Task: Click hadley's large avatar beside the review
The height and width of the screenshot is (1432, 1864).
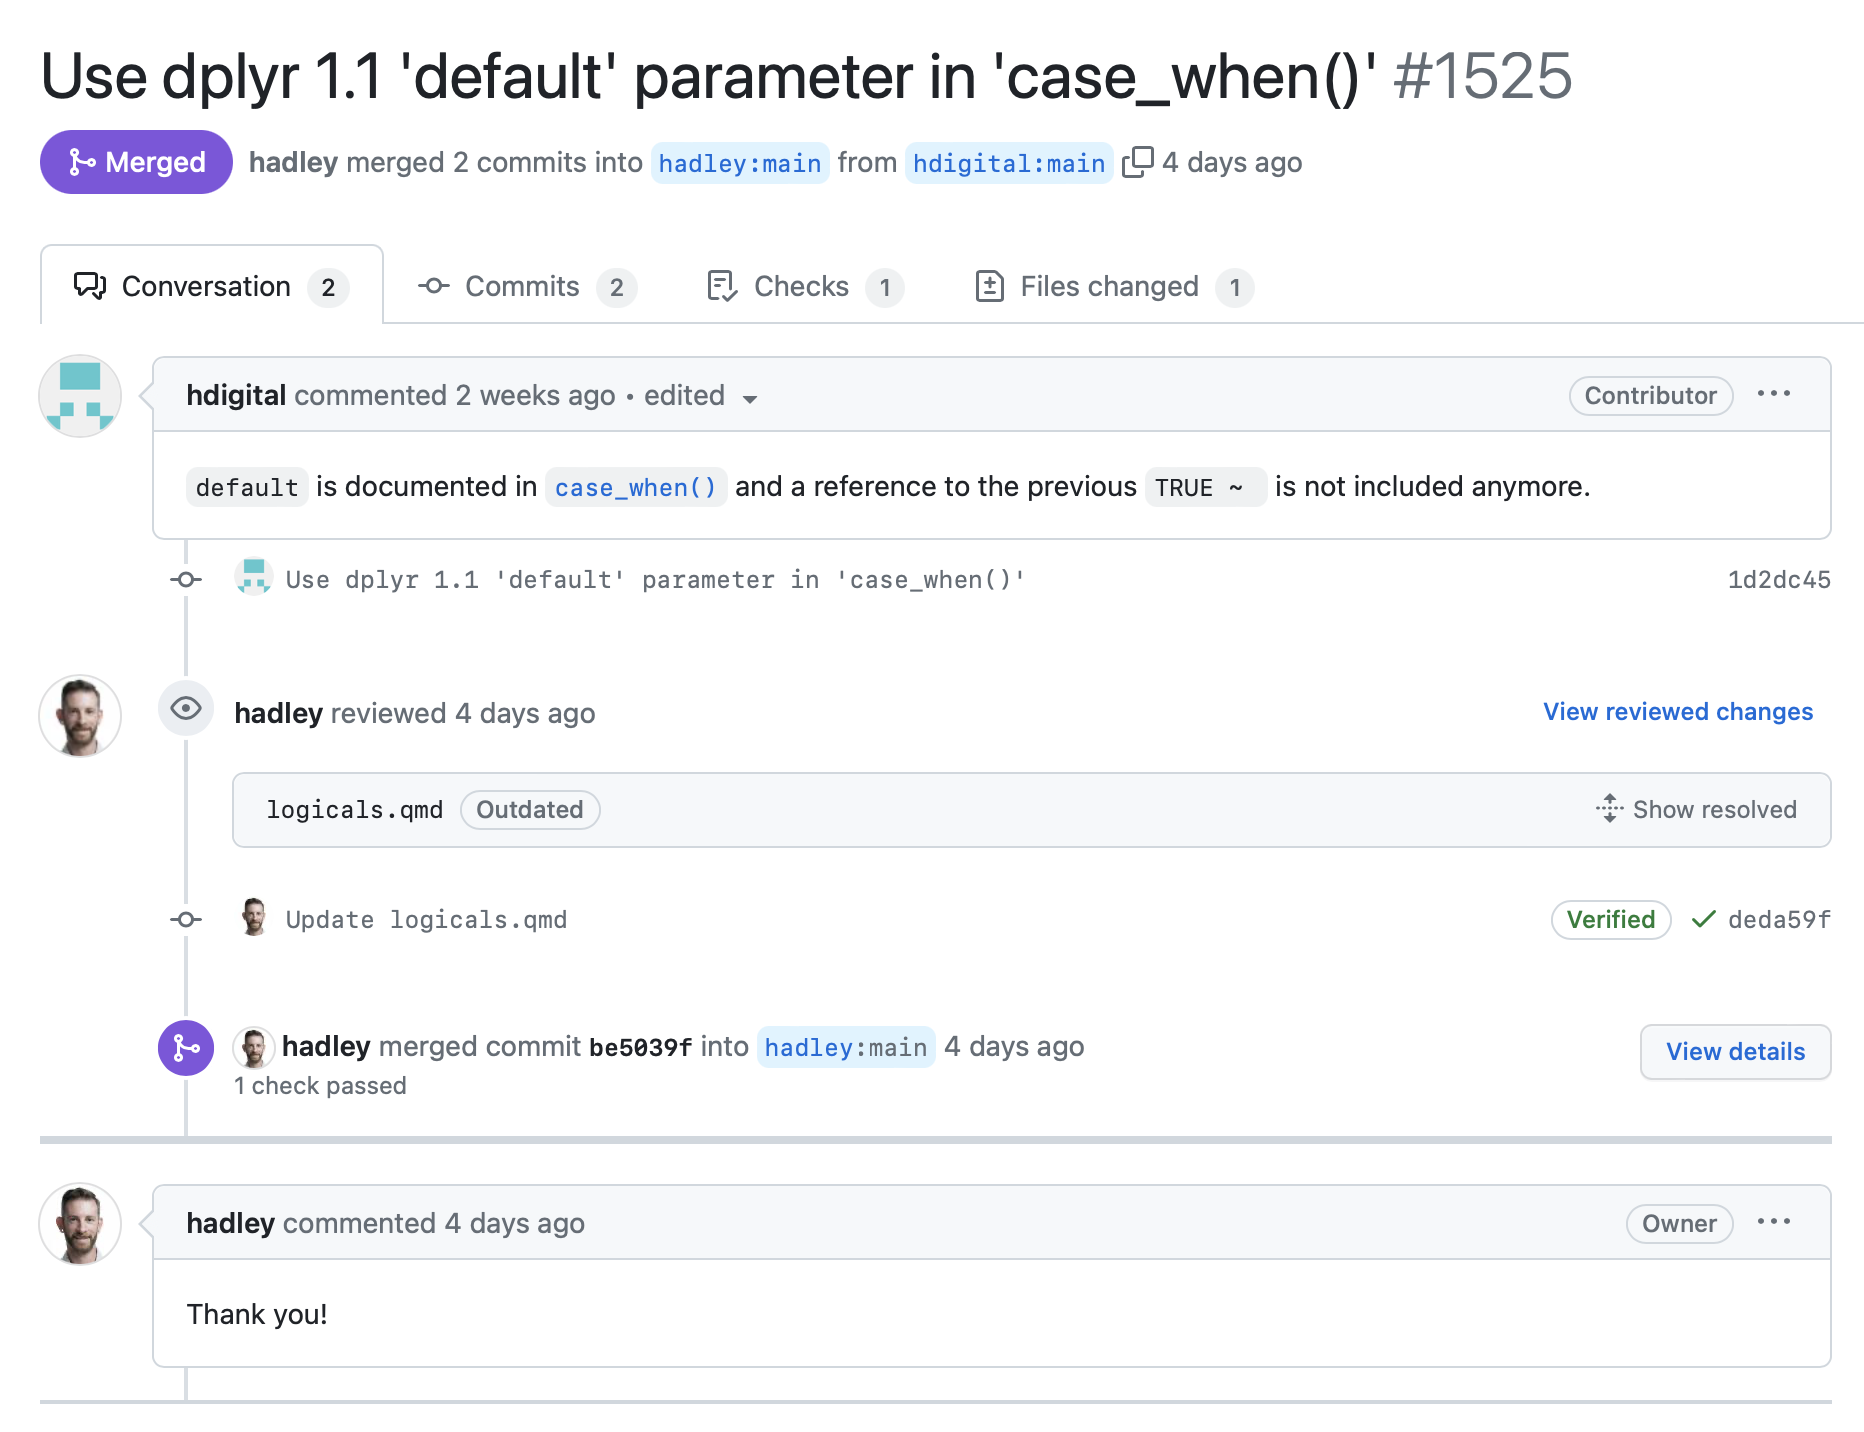Action: [x=80, y=716]
